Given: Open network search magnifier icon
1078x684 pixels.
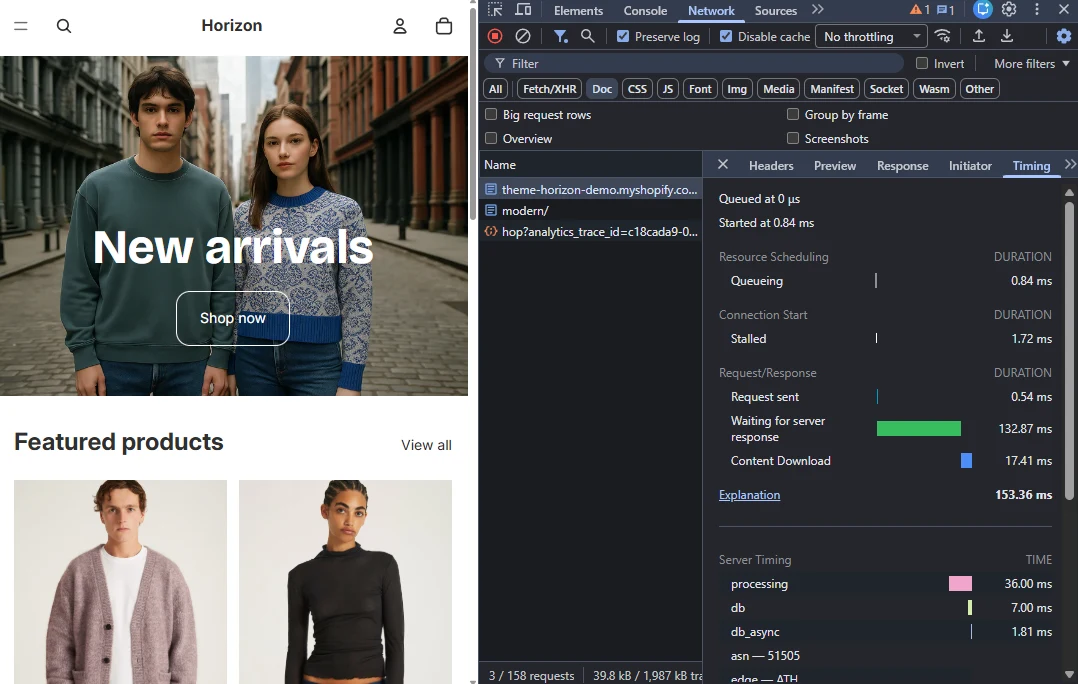Looking at the screenshot, I should click(588, 36).
